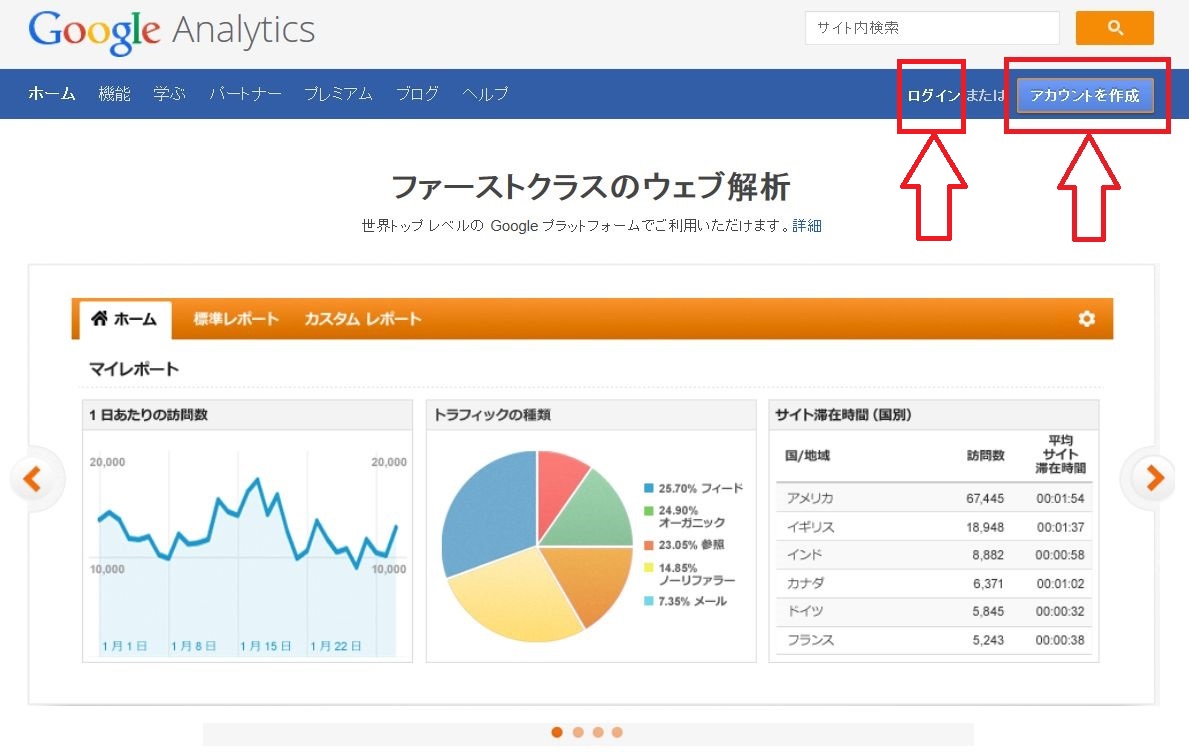1189x752 pixels.
Task: Follow the 詳細 link
Action: [x=807, y=225]
